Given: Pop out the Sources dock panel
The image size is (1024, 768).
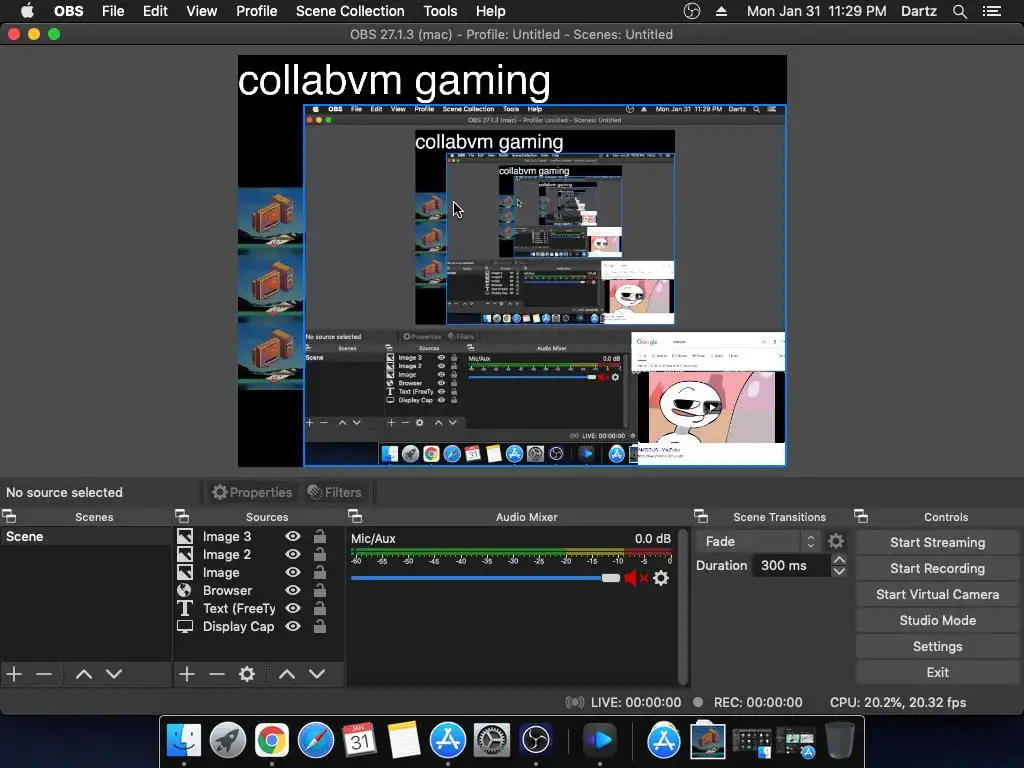Looking at the screenshot, I should pyautogui.click(x=182, y=517).
